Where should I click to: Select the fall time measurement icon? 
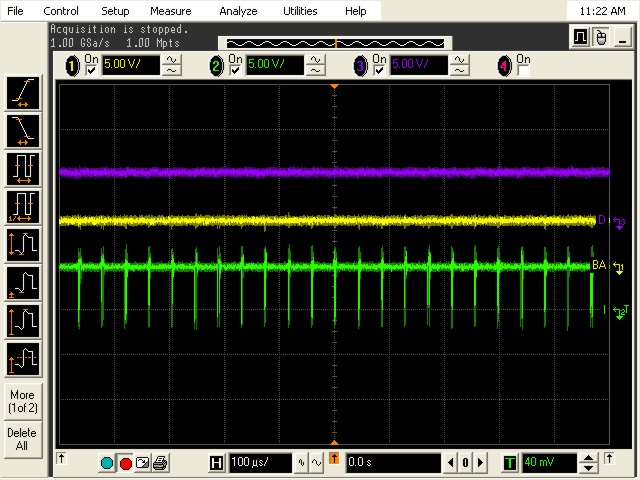click(x=23, y=130)
